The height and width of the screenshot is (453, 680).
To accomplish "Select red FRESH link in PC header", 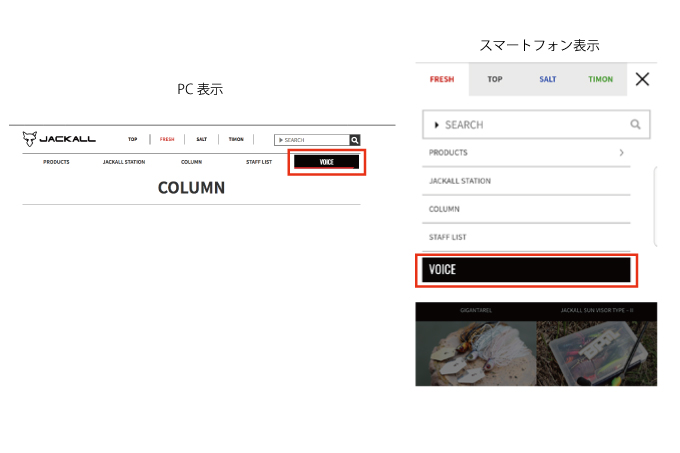I will (167, 140).
